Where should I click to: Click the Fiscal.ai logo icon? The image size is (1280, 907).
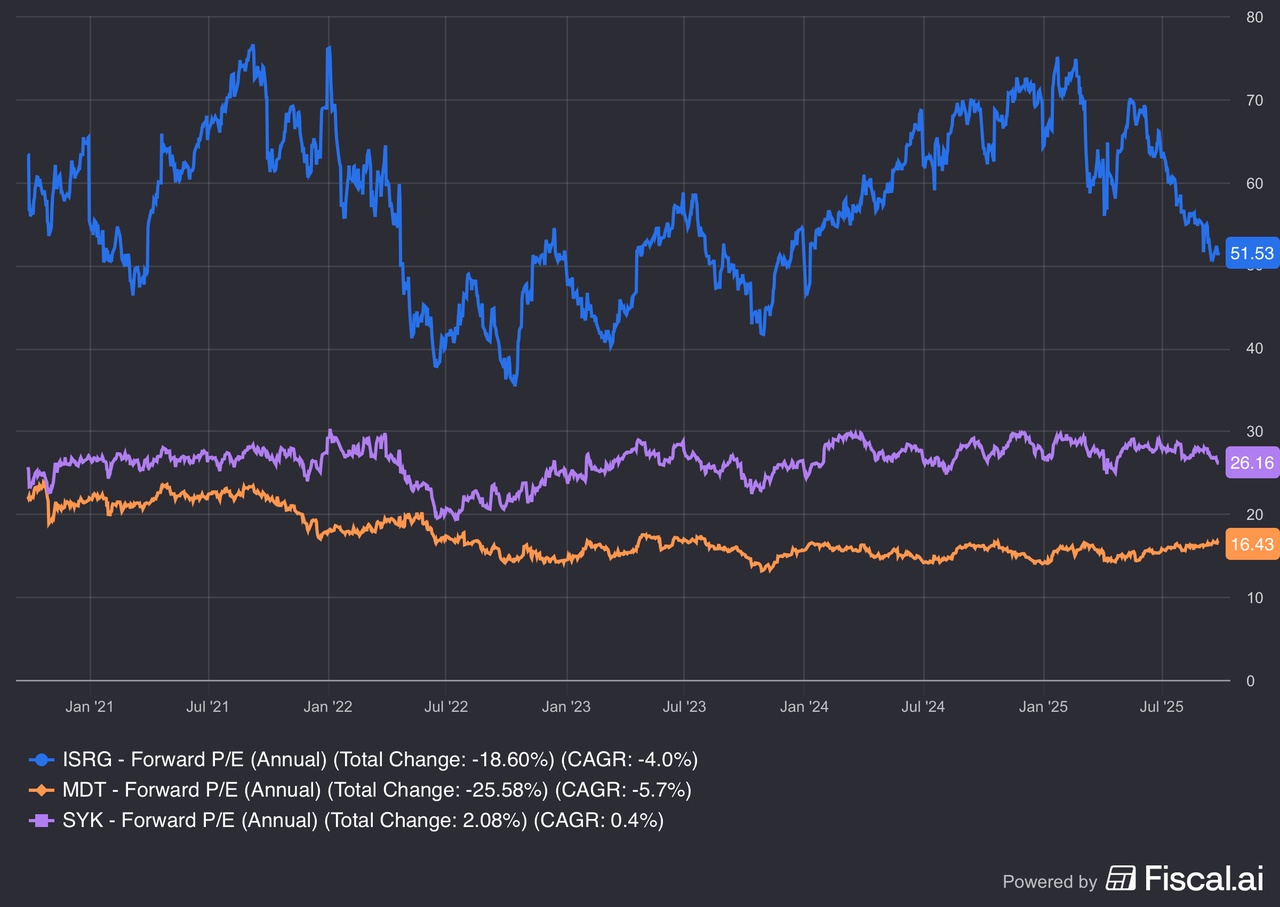[x=1121, y=880]
